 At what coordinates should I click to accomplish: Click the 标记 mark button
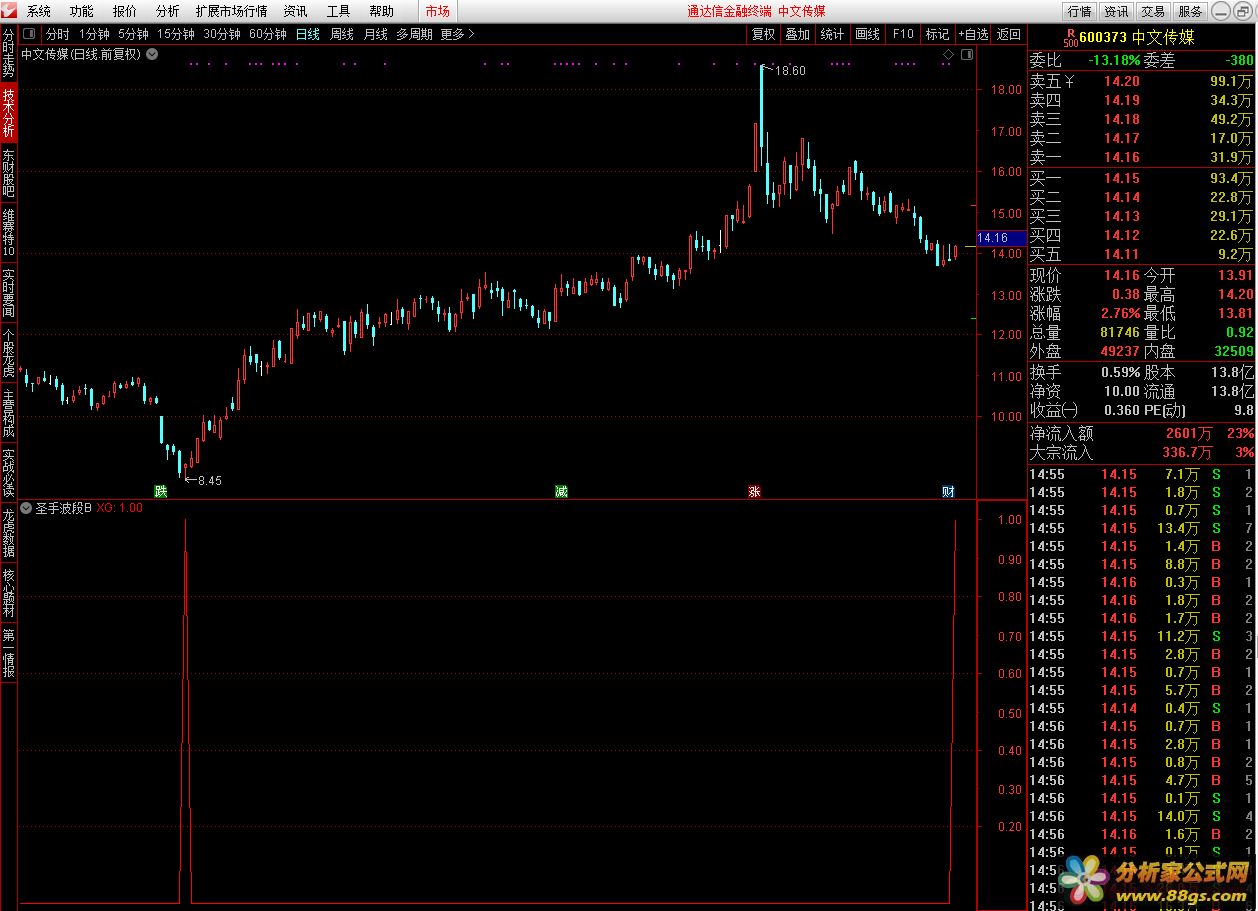937,34
